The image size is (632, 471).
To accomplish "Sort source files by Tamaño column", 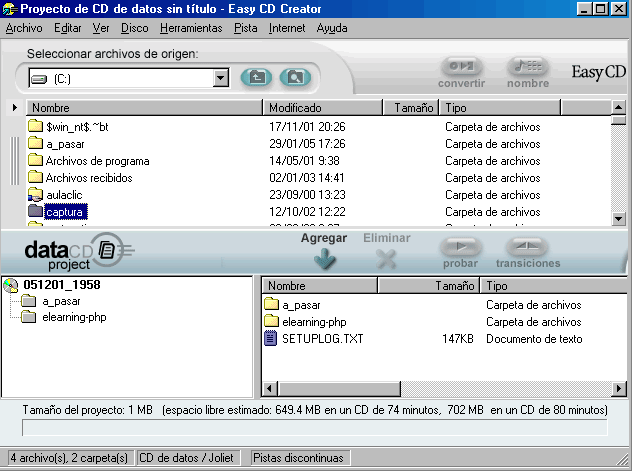I will 411,108.
